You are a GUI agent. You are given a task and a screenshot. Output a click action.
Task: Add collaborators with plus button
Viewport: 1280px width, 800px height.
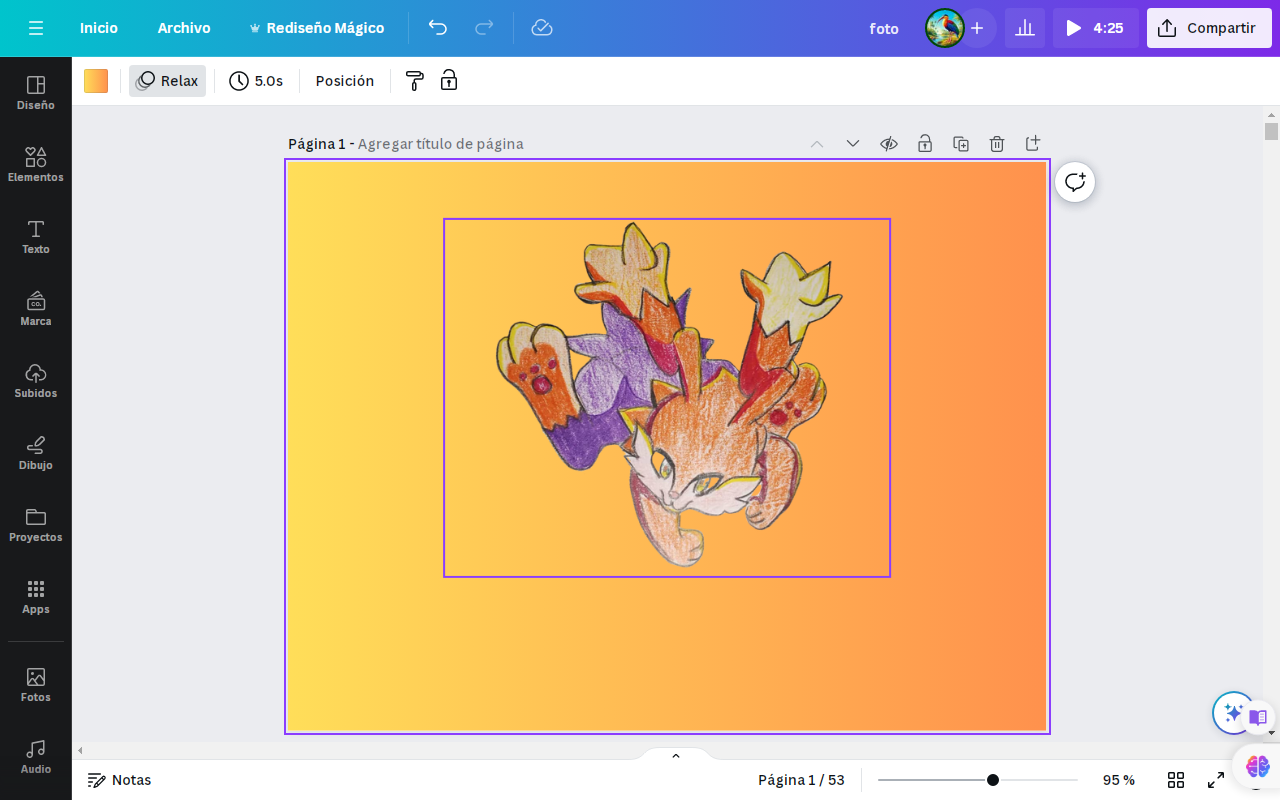pyautogui.click(x=977, y=28)
